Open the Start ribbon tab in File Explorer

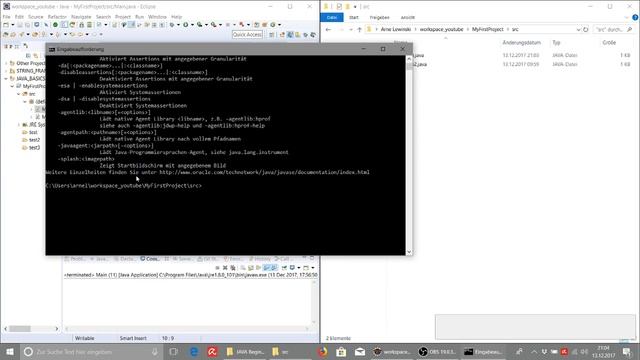354,17
